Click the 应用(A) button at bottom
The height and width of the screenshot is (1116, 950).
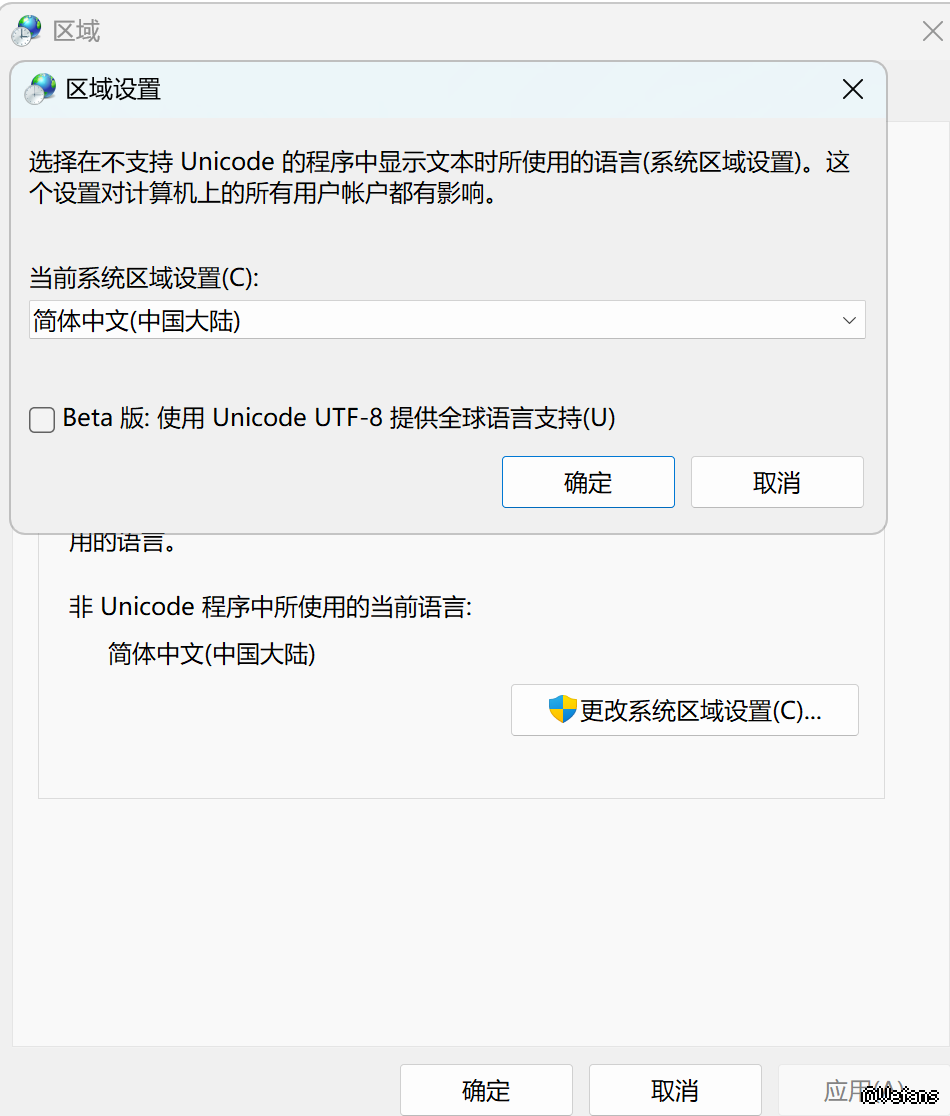click(x=862, y=1090)
